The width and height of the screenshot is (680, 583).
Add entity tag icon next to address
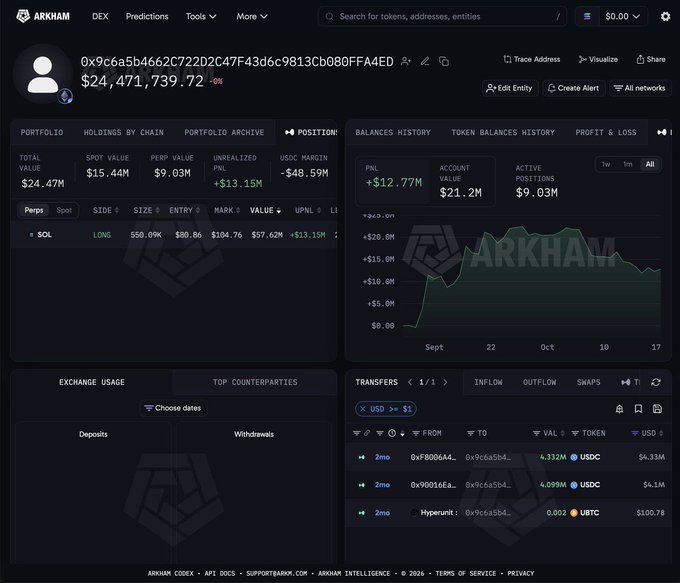pos(405,61)
